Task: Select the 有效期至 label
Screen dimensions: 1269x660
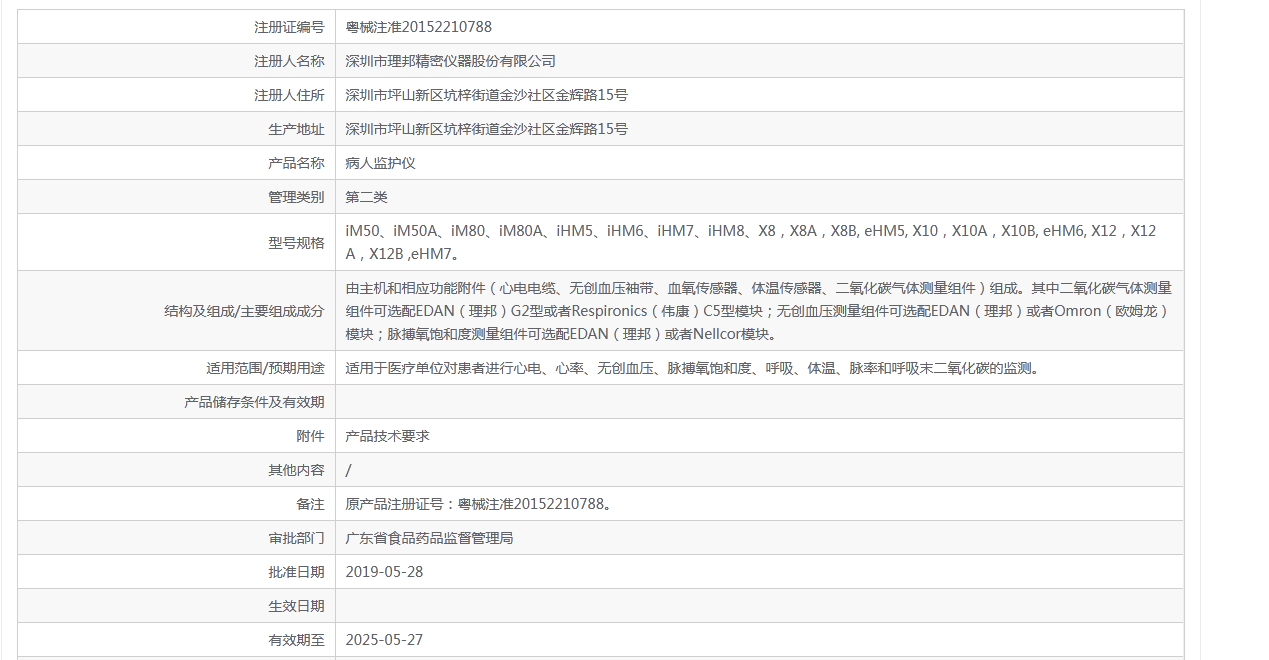Action: 296,640
